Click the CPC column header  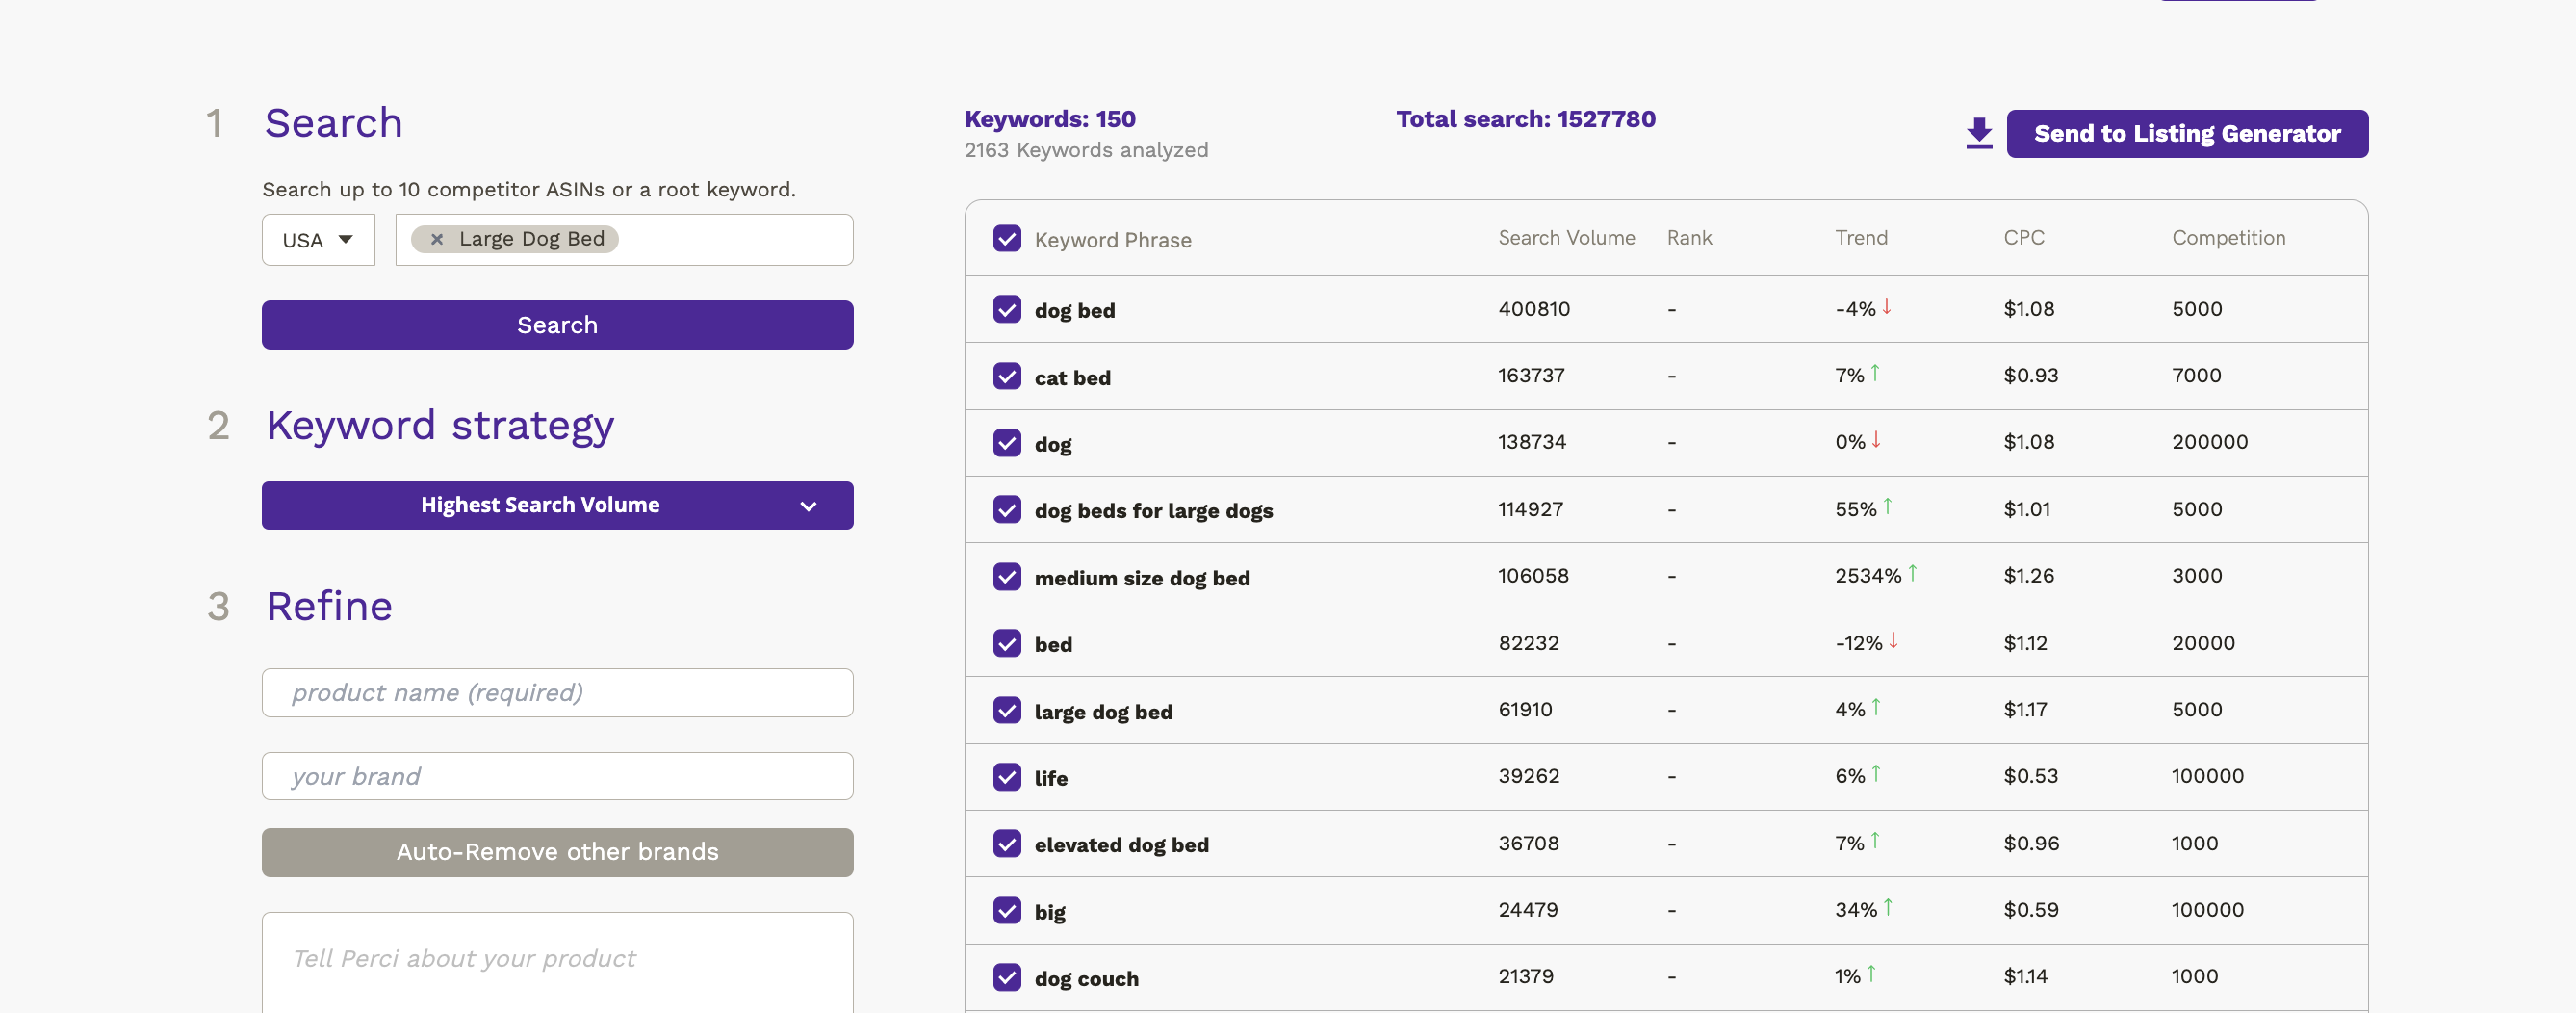[2023, 238]
